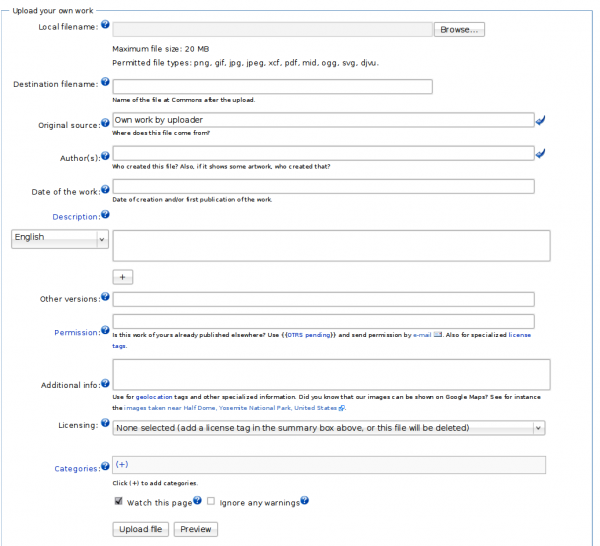Focus the Author(s) text field
The height and width of the screenshot is (546, 600).
click(x=323, y=153)
